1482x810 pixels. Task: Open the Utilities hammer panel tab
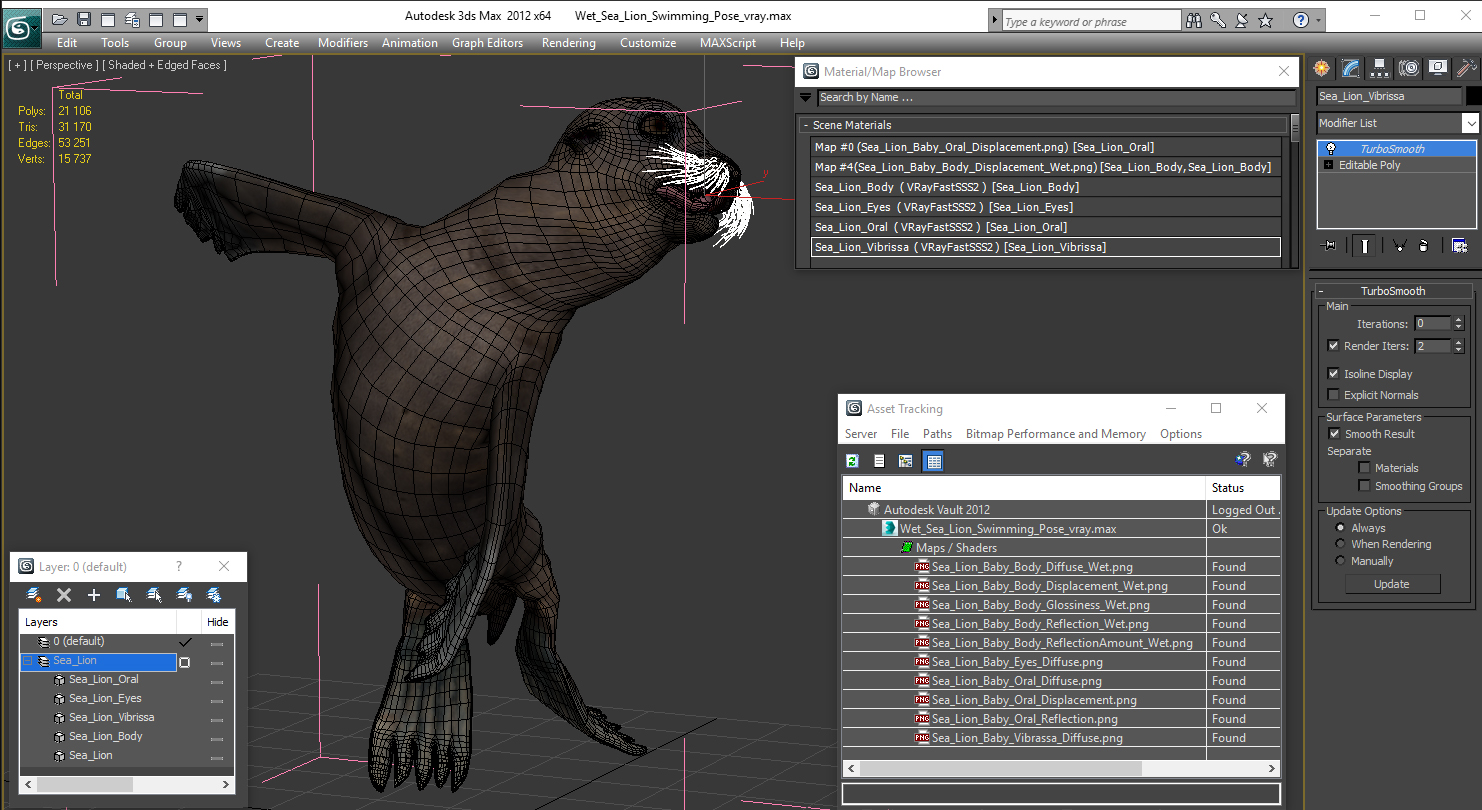pos(1467,68)
